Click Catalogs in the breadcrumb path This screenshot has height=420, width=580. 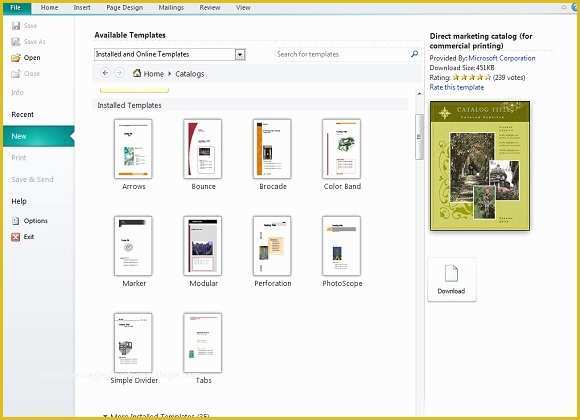[190, 74]
